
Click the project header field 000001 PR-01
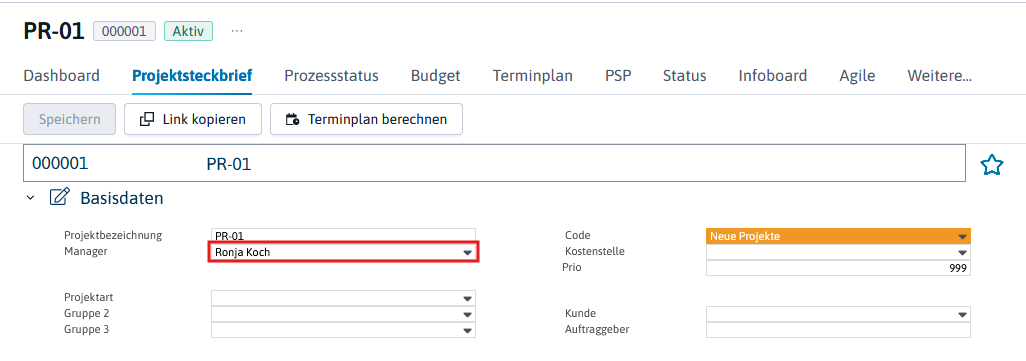(494, 163)
